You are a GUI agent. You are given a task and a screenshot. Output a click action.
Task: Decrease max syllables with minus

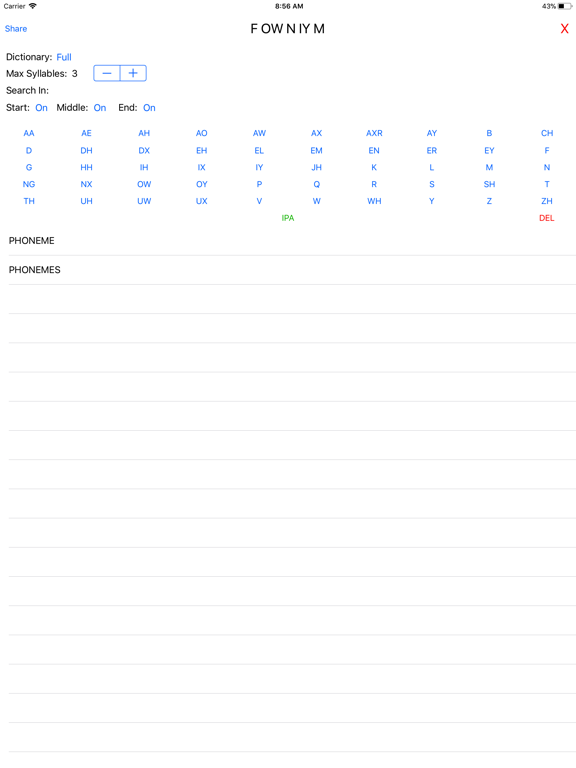(x=107, y=73)
